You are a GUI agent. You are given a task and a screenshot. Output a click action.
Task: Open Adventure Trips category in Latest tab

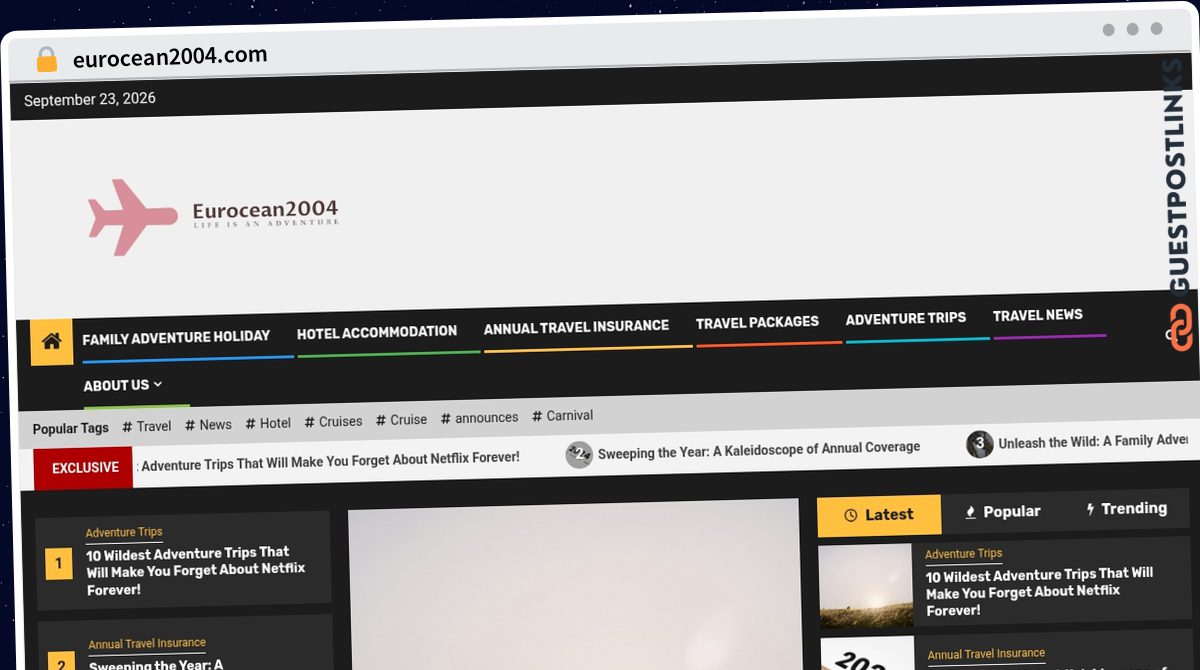click(963, 554)
